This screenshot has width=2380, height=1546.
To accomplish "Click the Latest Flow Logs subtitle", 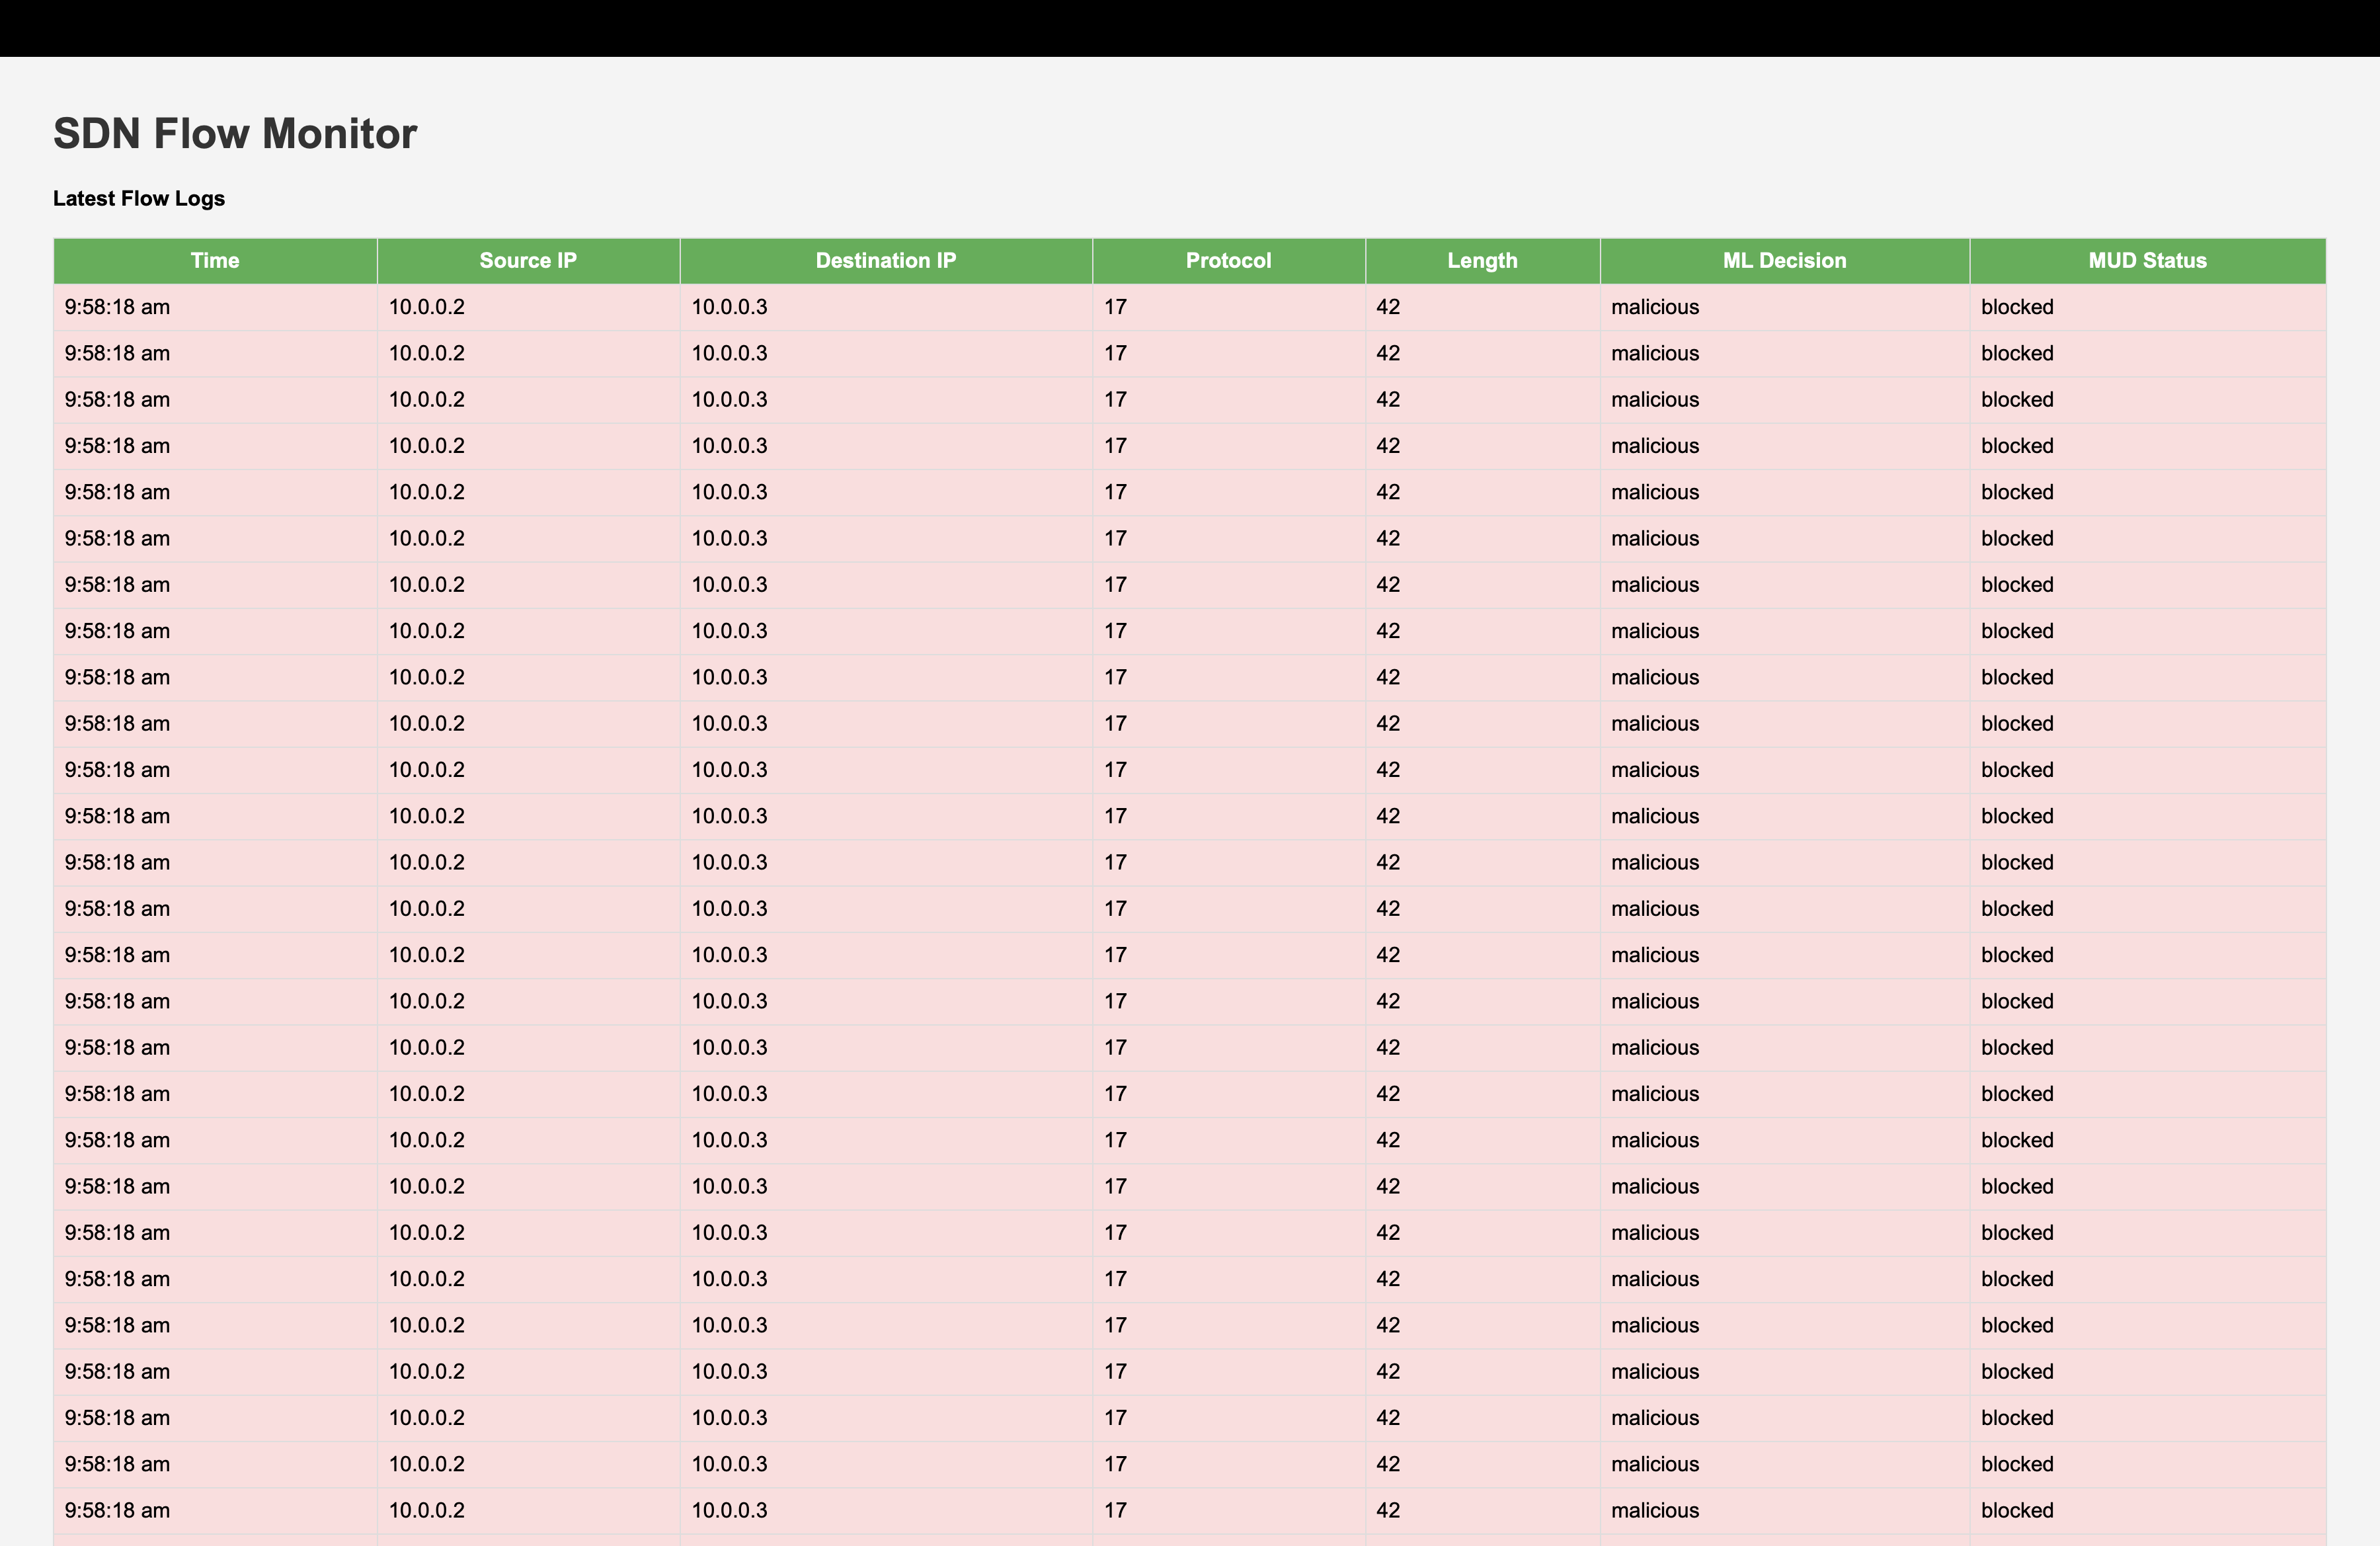I will click(x=139, y=198).
